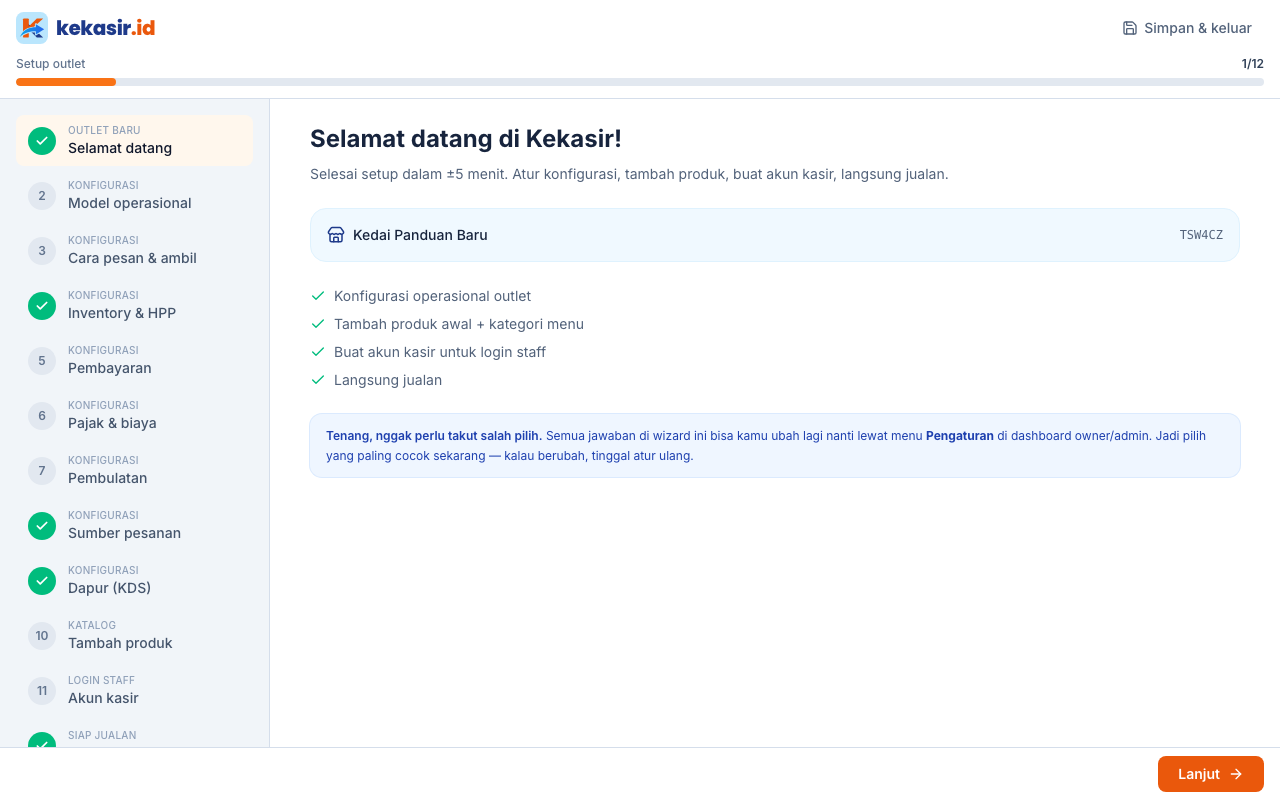
Task: Click the green check icon for Dapur (KDS)
Action: point(42,580)
